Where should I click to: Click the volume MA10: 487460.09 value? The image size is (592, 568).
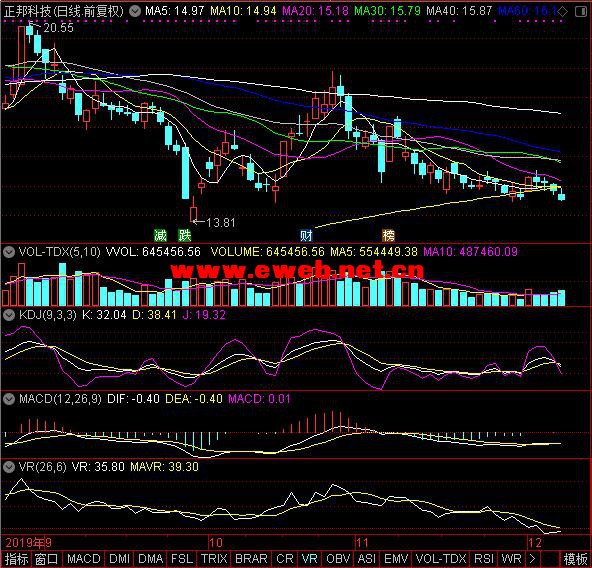pos(470,252)
